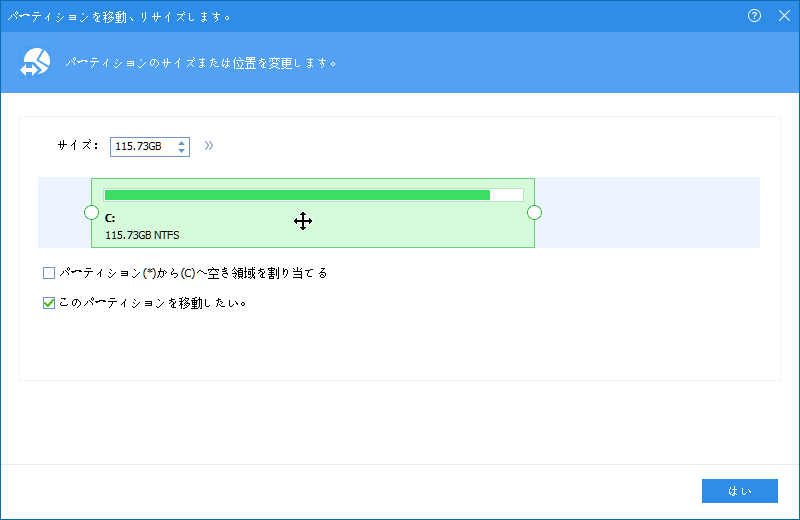Viewport: 800px width, 520px height.
Task: Increase size with the up spinner arrow
Action: (181, 142)
